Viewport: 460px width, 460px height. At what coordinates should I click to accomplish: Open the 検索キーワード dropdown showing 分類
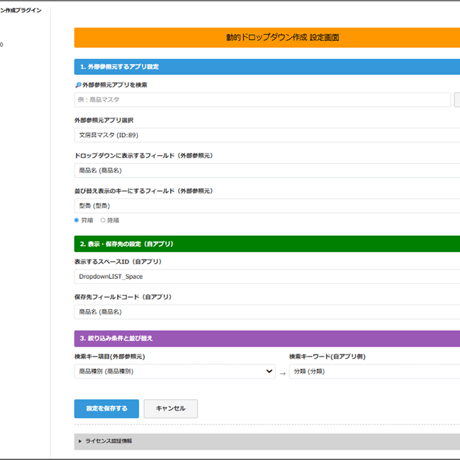(x=375, y=371)
